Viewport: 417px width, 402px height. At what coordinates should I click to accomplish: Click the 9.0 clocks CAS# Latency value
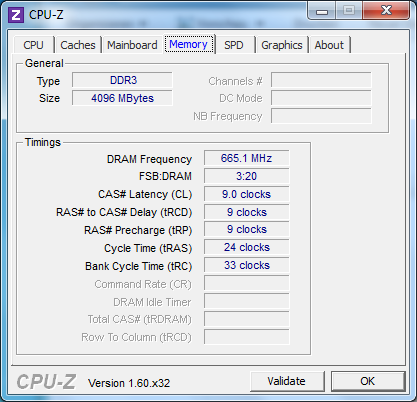(x=247, y=194)
